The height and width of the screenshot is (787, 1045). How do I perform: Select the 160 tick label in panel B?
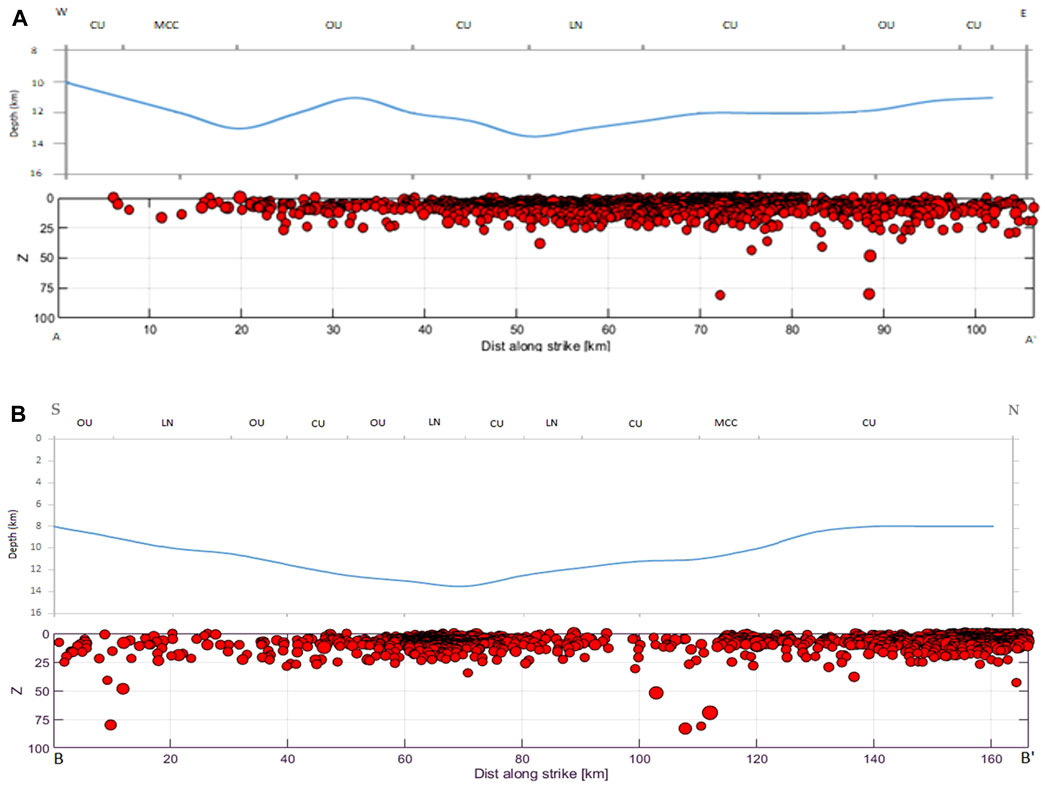991,758
